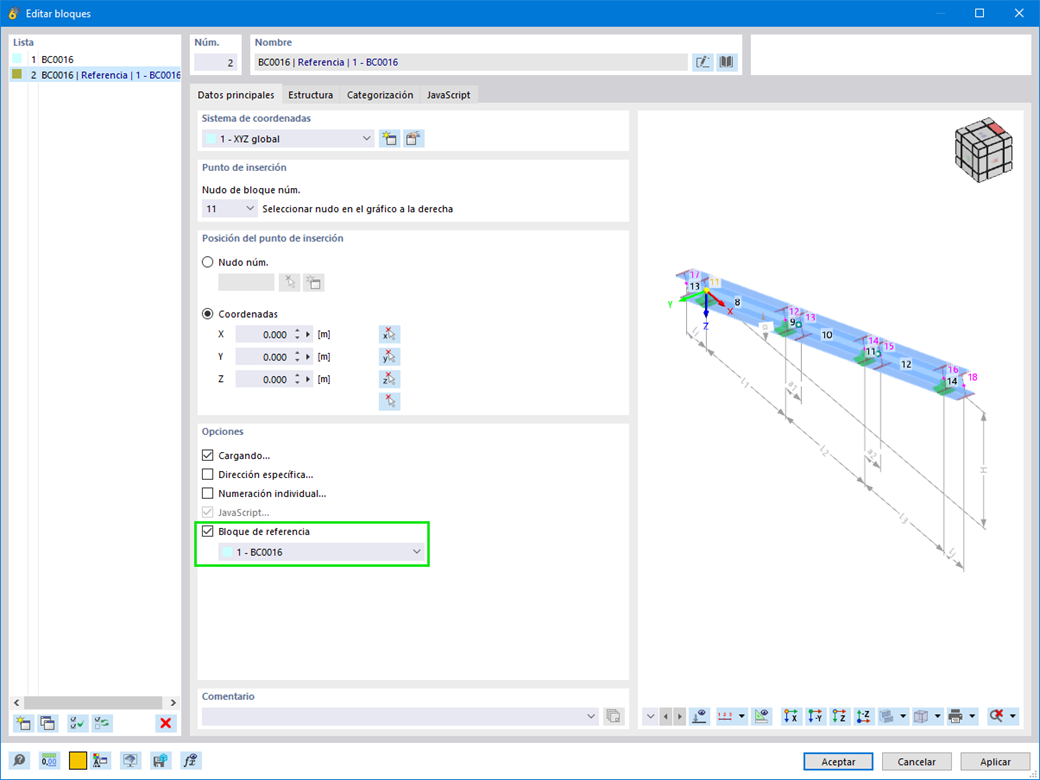Click the list horizontal scrollbar left arrow
Screen dimensions: 1040x780
coord(17,702)
